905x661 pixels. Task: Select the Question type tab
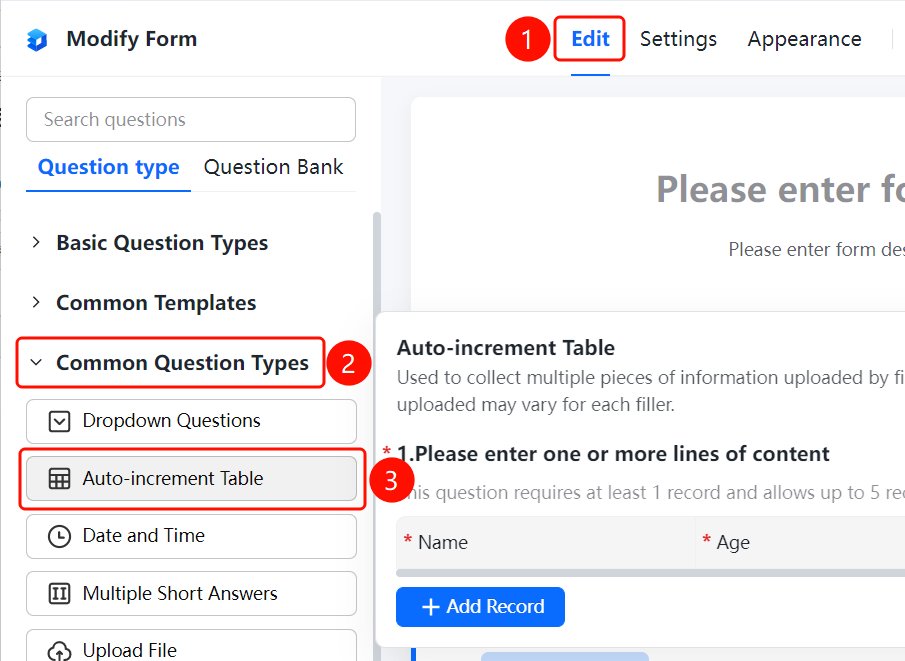click(x=109, y=167)
